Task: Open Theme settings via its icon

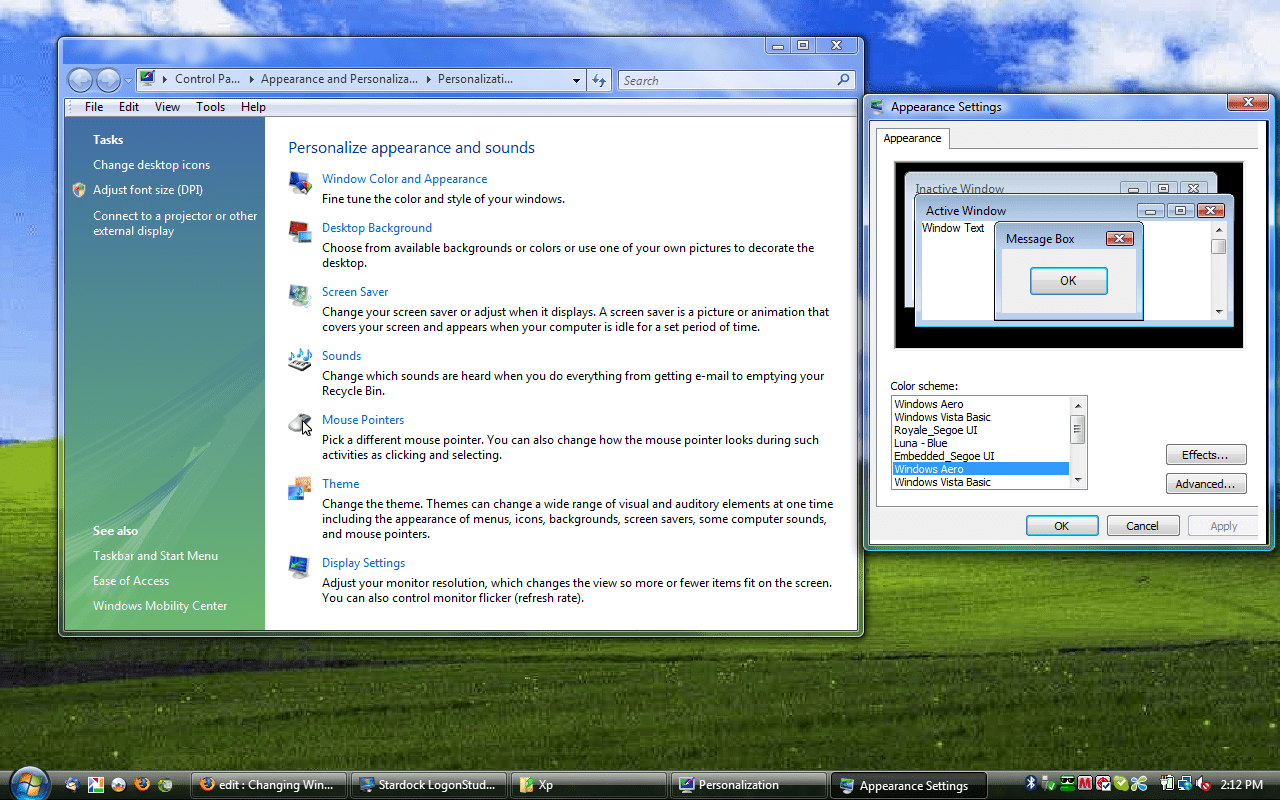Action: point(299,489)
